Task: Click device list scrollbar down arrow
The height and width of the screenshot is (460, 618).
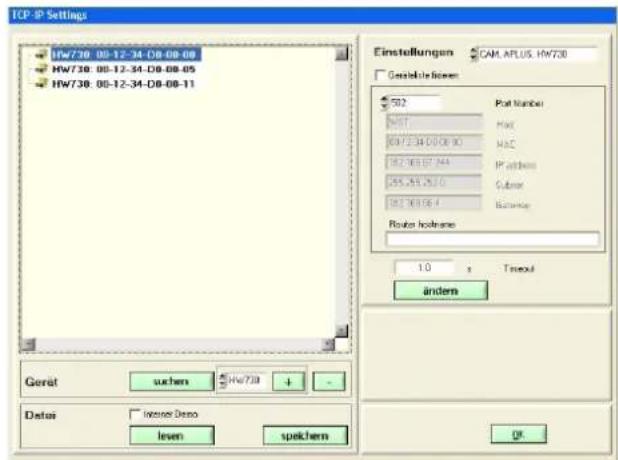Action: (342, 331)
